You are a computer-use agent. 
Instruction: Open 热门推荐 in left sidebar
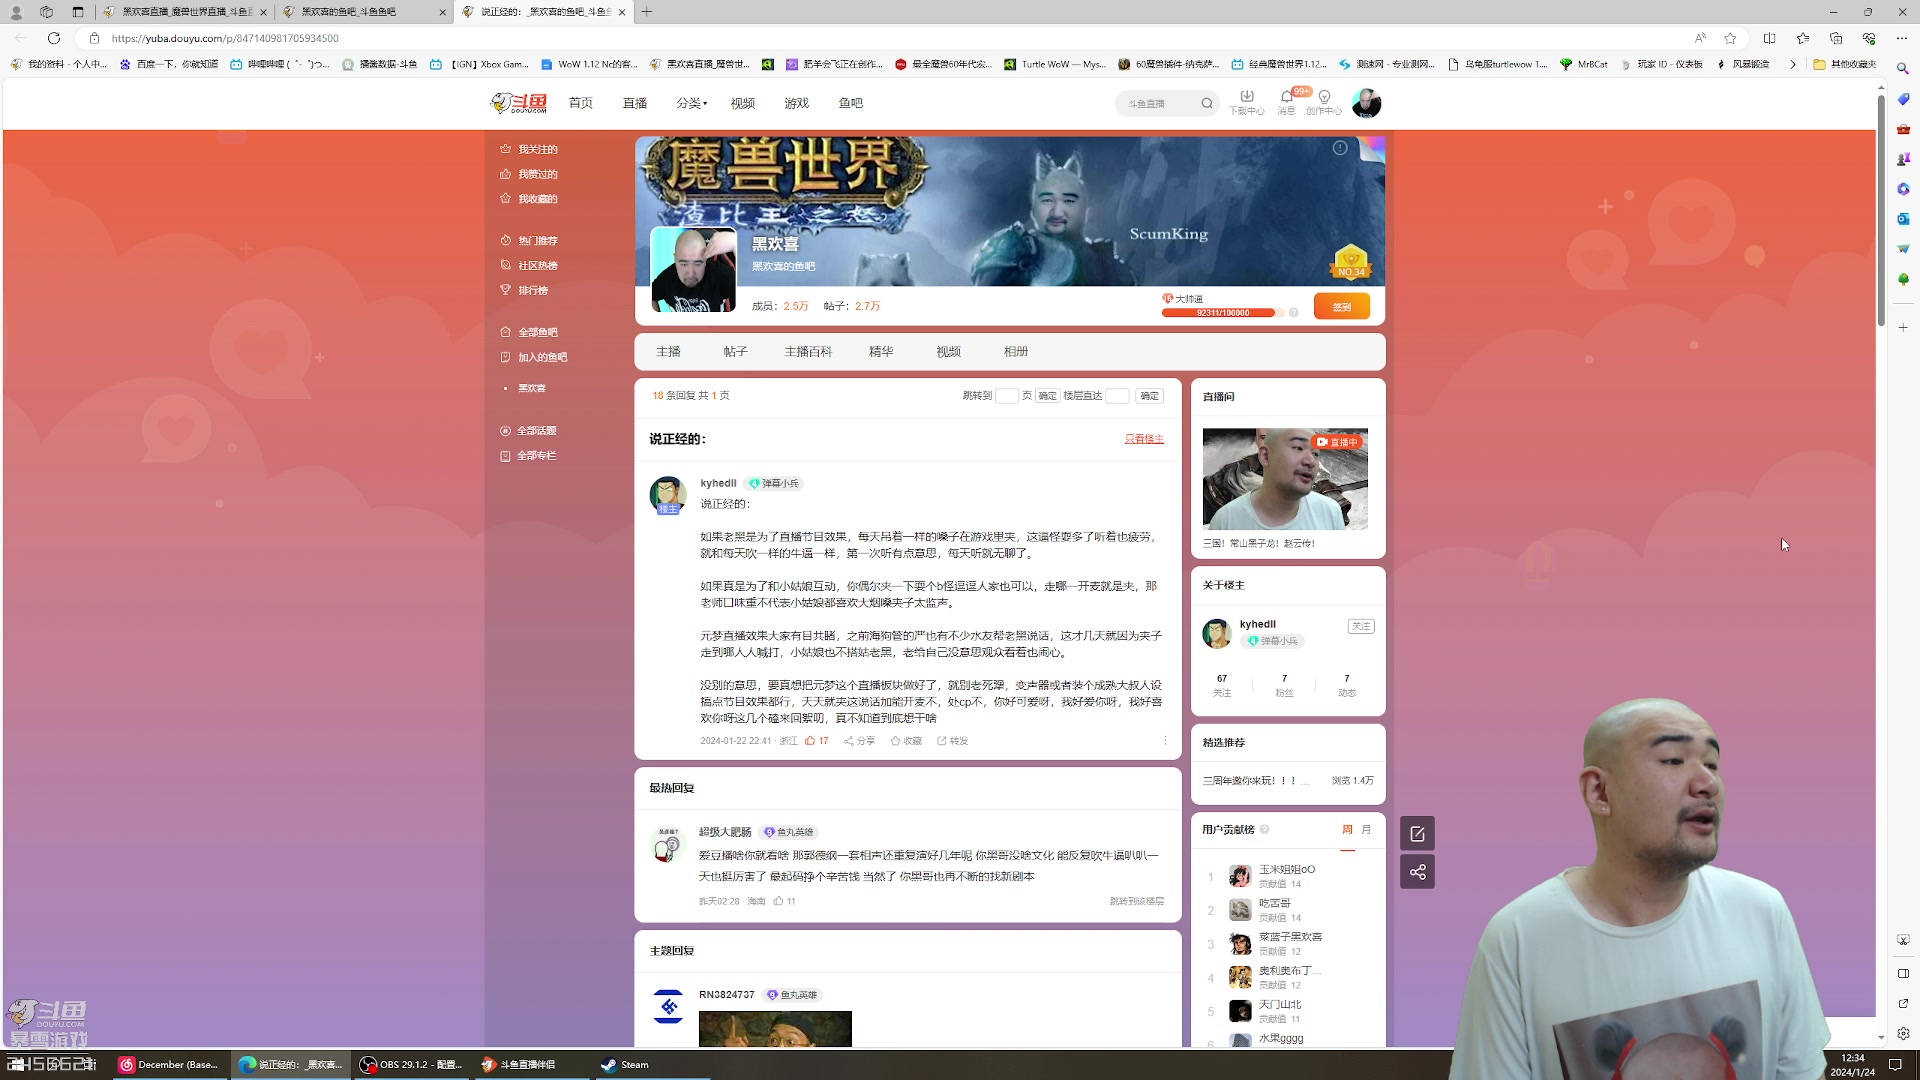529,241
